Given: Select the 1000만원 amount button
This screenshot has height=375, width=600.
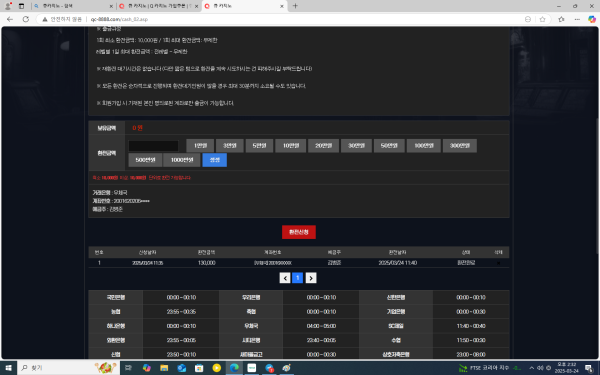Looking at the screenshot, I should click(x=182, y=160).
